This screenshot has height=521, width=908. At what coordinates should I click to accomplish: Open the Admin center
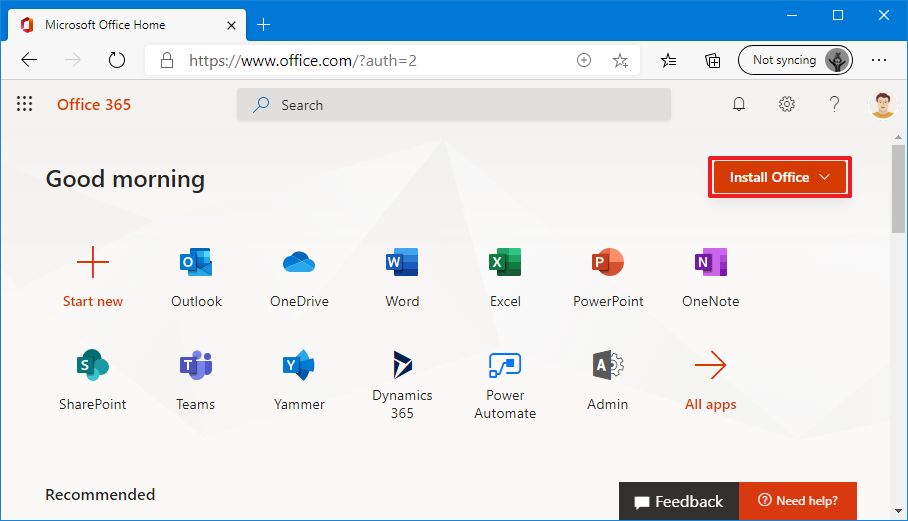tap(608, 367)
